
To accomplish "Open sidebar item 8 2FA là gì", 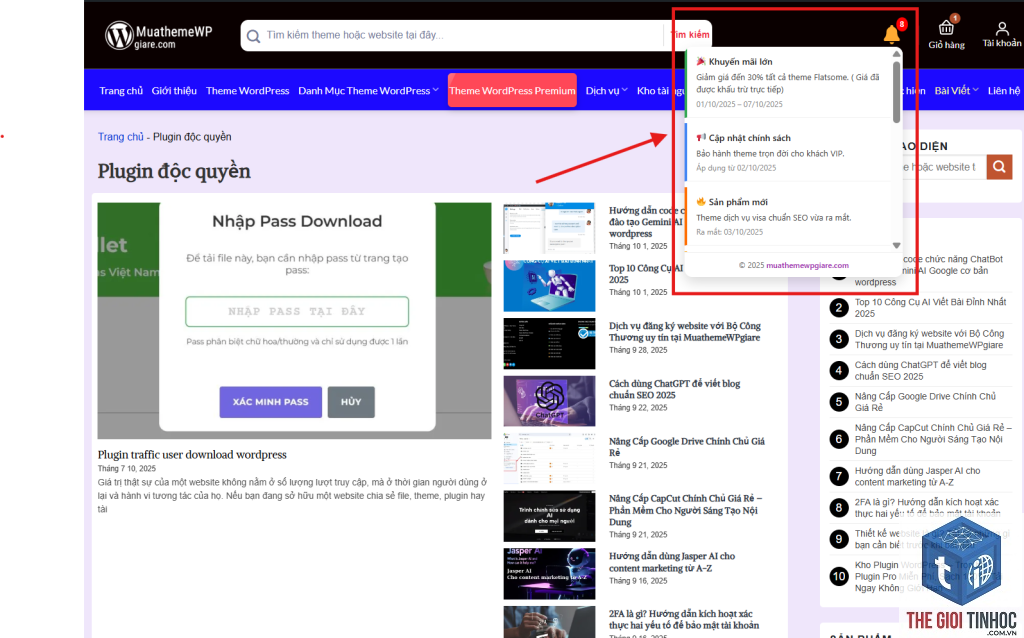I will 926,507.
